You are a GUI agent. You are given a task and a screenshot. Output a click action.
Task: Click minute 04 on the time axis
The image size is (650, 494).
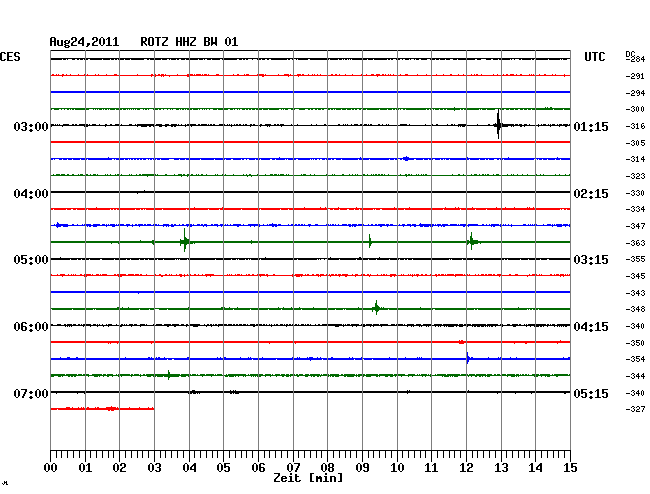pyautogui.click(x=189, y=467)
